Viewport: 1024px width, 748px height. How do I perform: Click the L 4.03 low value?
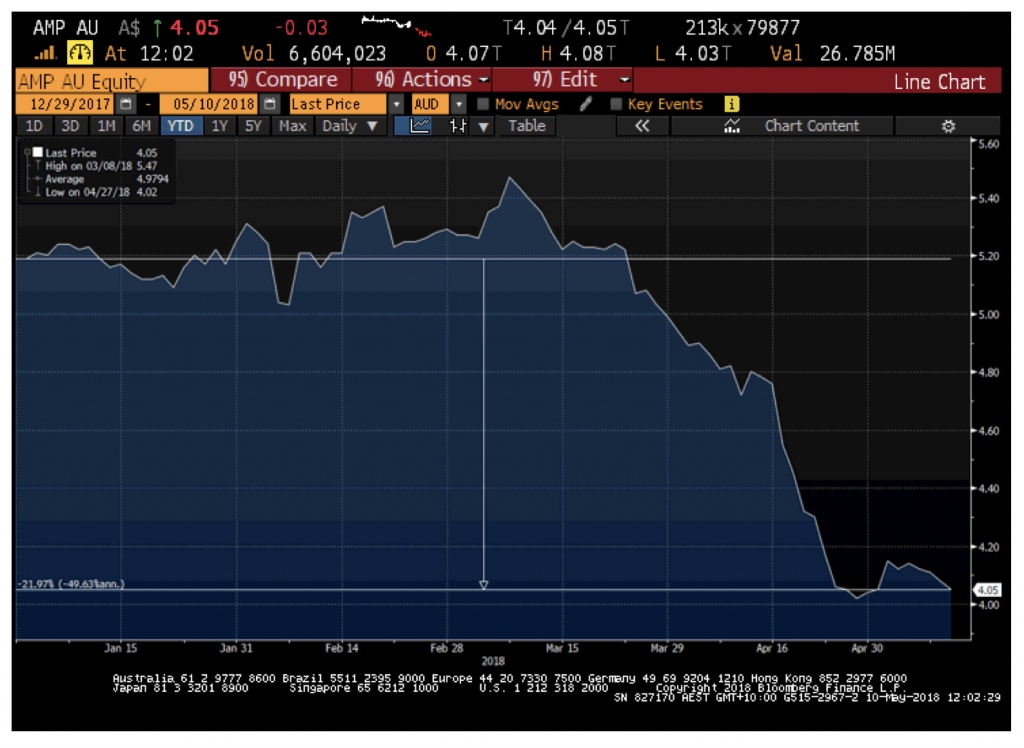[693, 54]
